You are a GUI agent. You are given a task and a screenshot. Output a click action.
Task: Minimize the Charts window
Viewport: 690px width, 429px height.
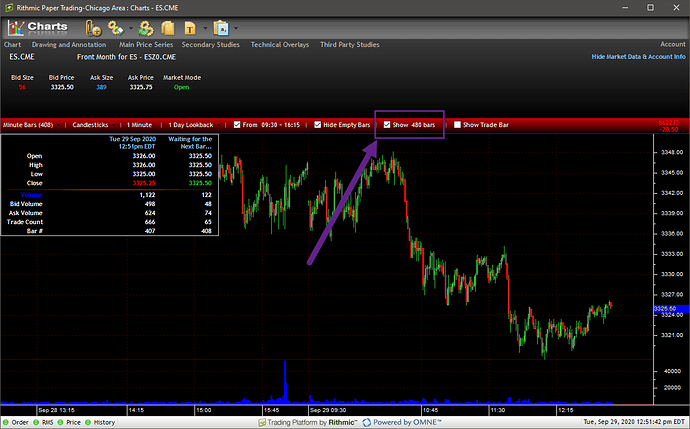pyautogui.click(x=625, y=7)
